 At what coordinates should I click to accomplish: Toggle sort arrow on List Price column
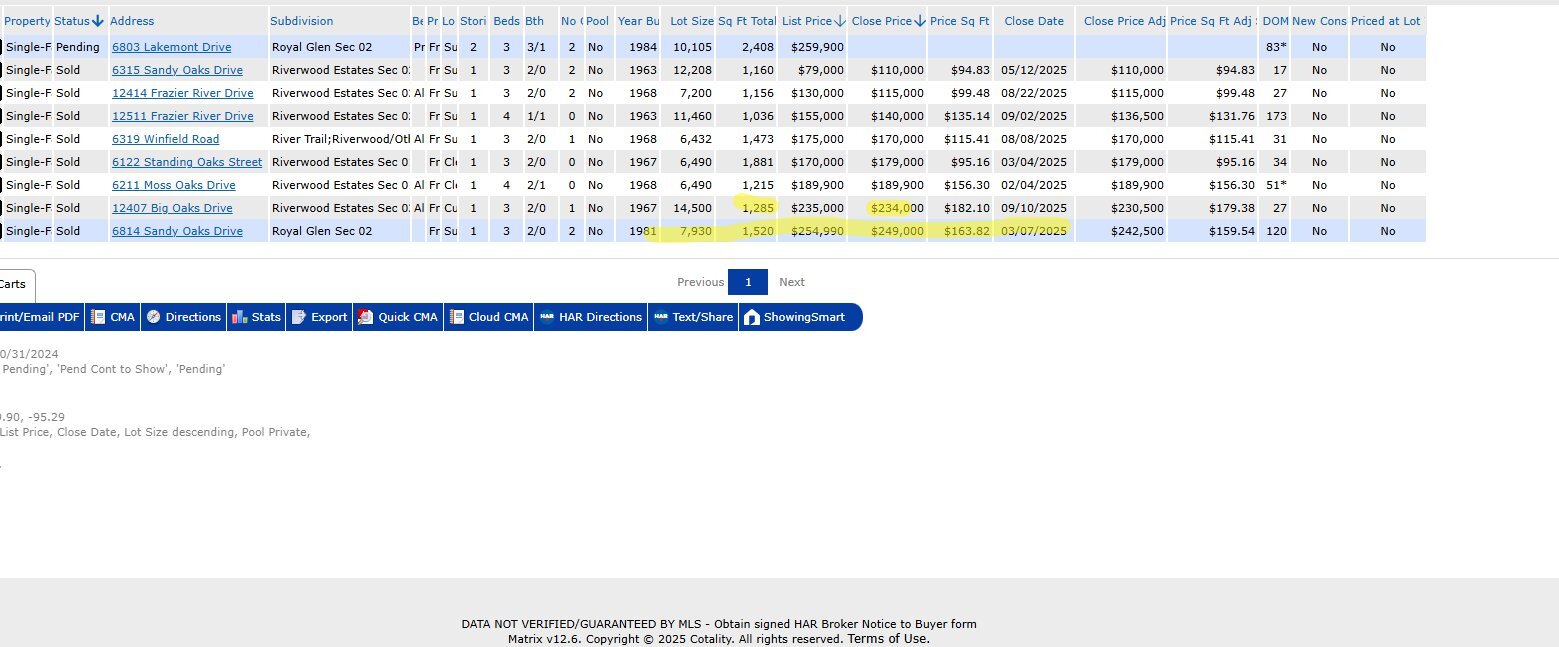coord(839,21)
